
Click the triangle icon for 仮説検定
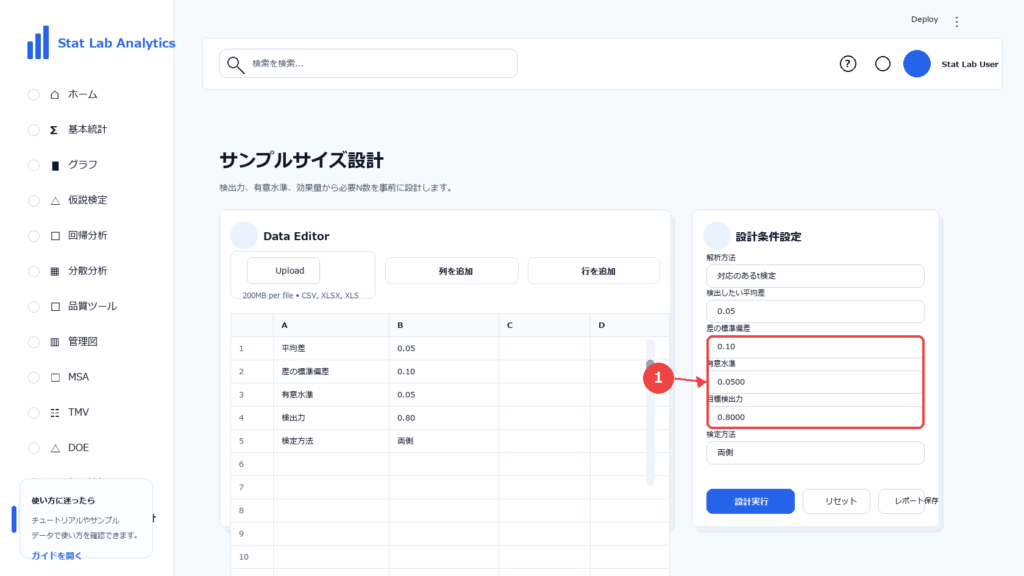[x=55, y=200]
